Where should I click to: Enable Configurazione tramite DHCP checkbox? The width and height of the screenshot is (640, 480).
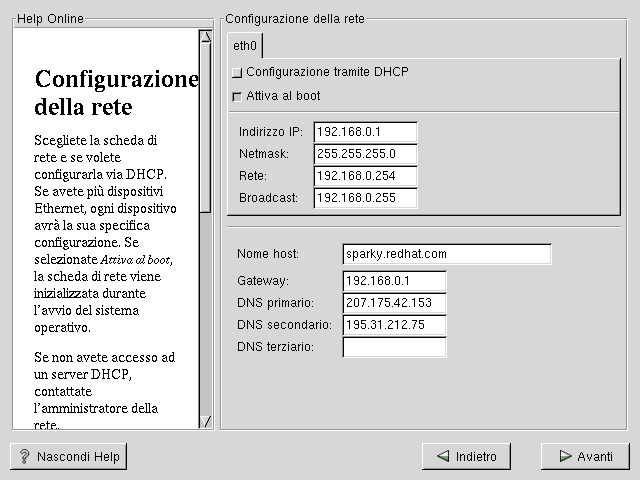[x=237, y=73]
